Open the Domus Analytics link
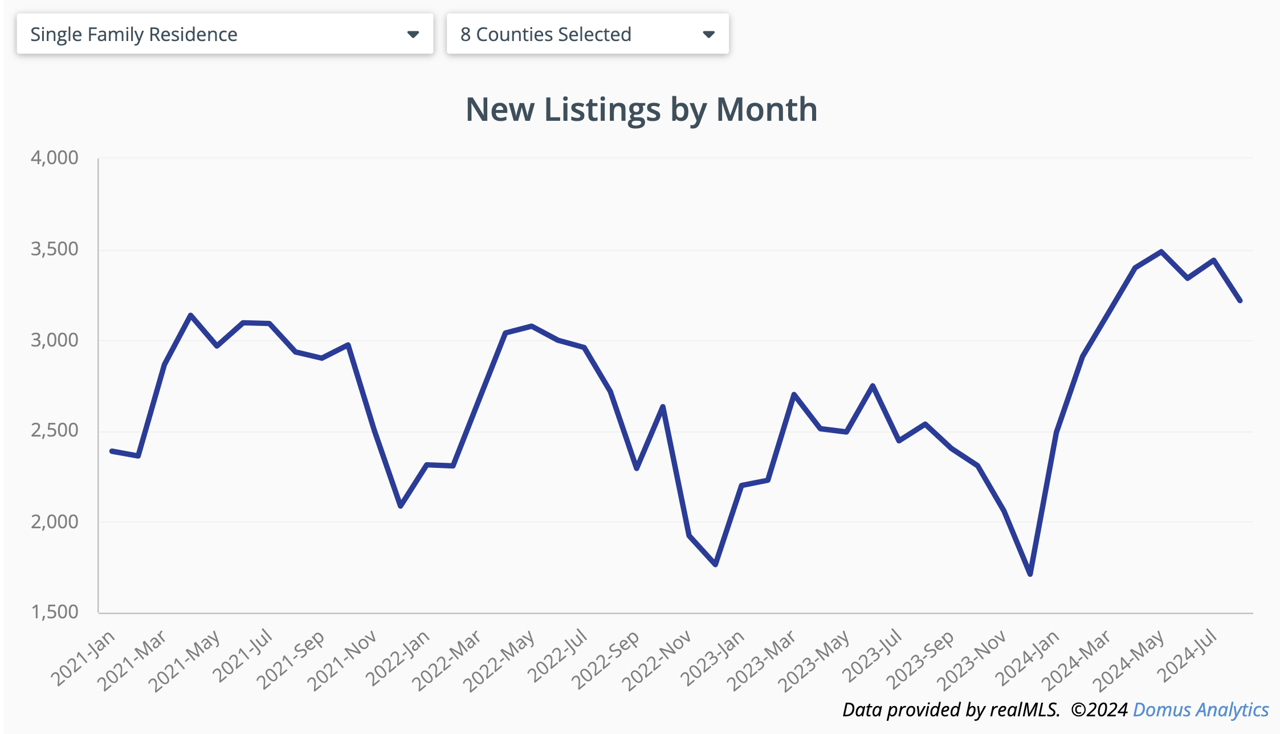 click(x=1200, y=710)
